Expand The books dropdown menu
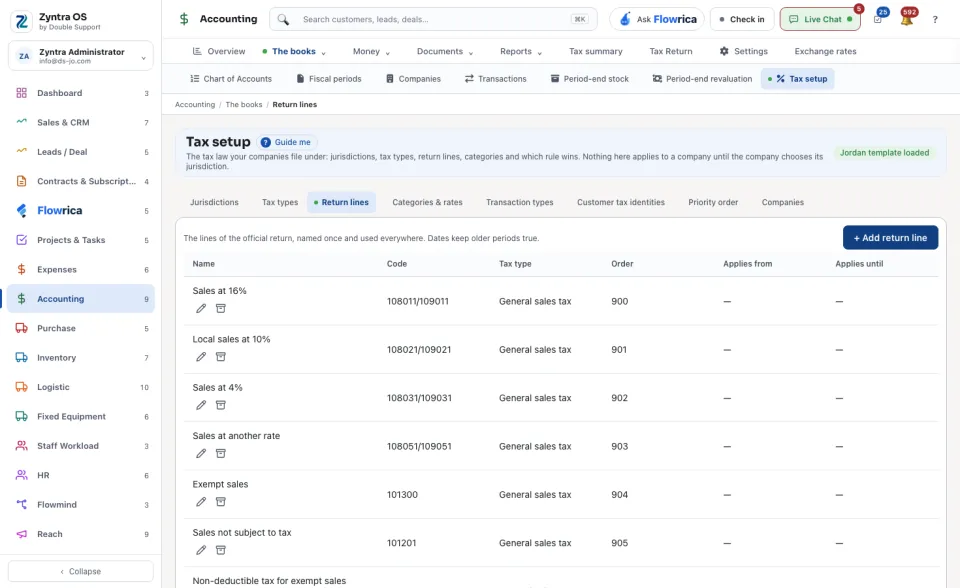The image size is (960, 588). click(x=294, y=51)
